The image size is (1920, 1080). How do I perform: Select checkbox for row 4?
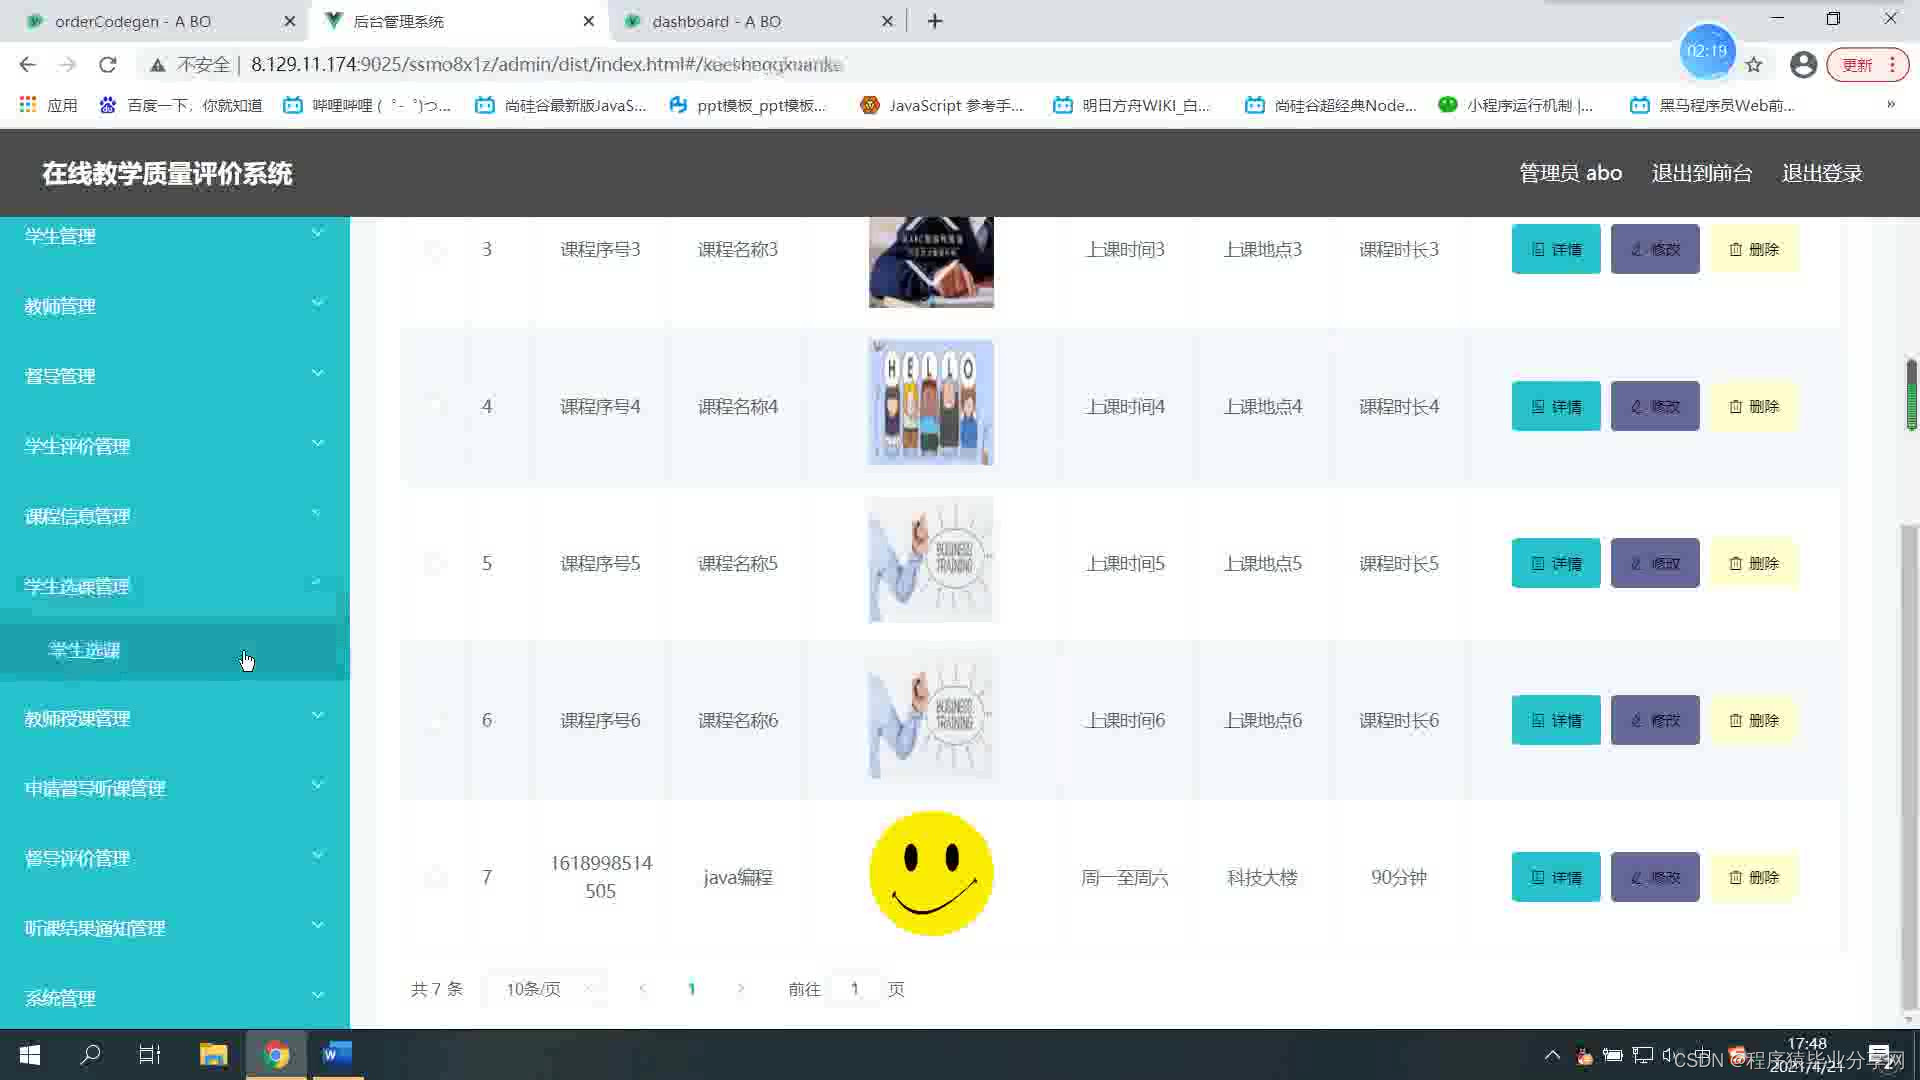click(434, 406)
